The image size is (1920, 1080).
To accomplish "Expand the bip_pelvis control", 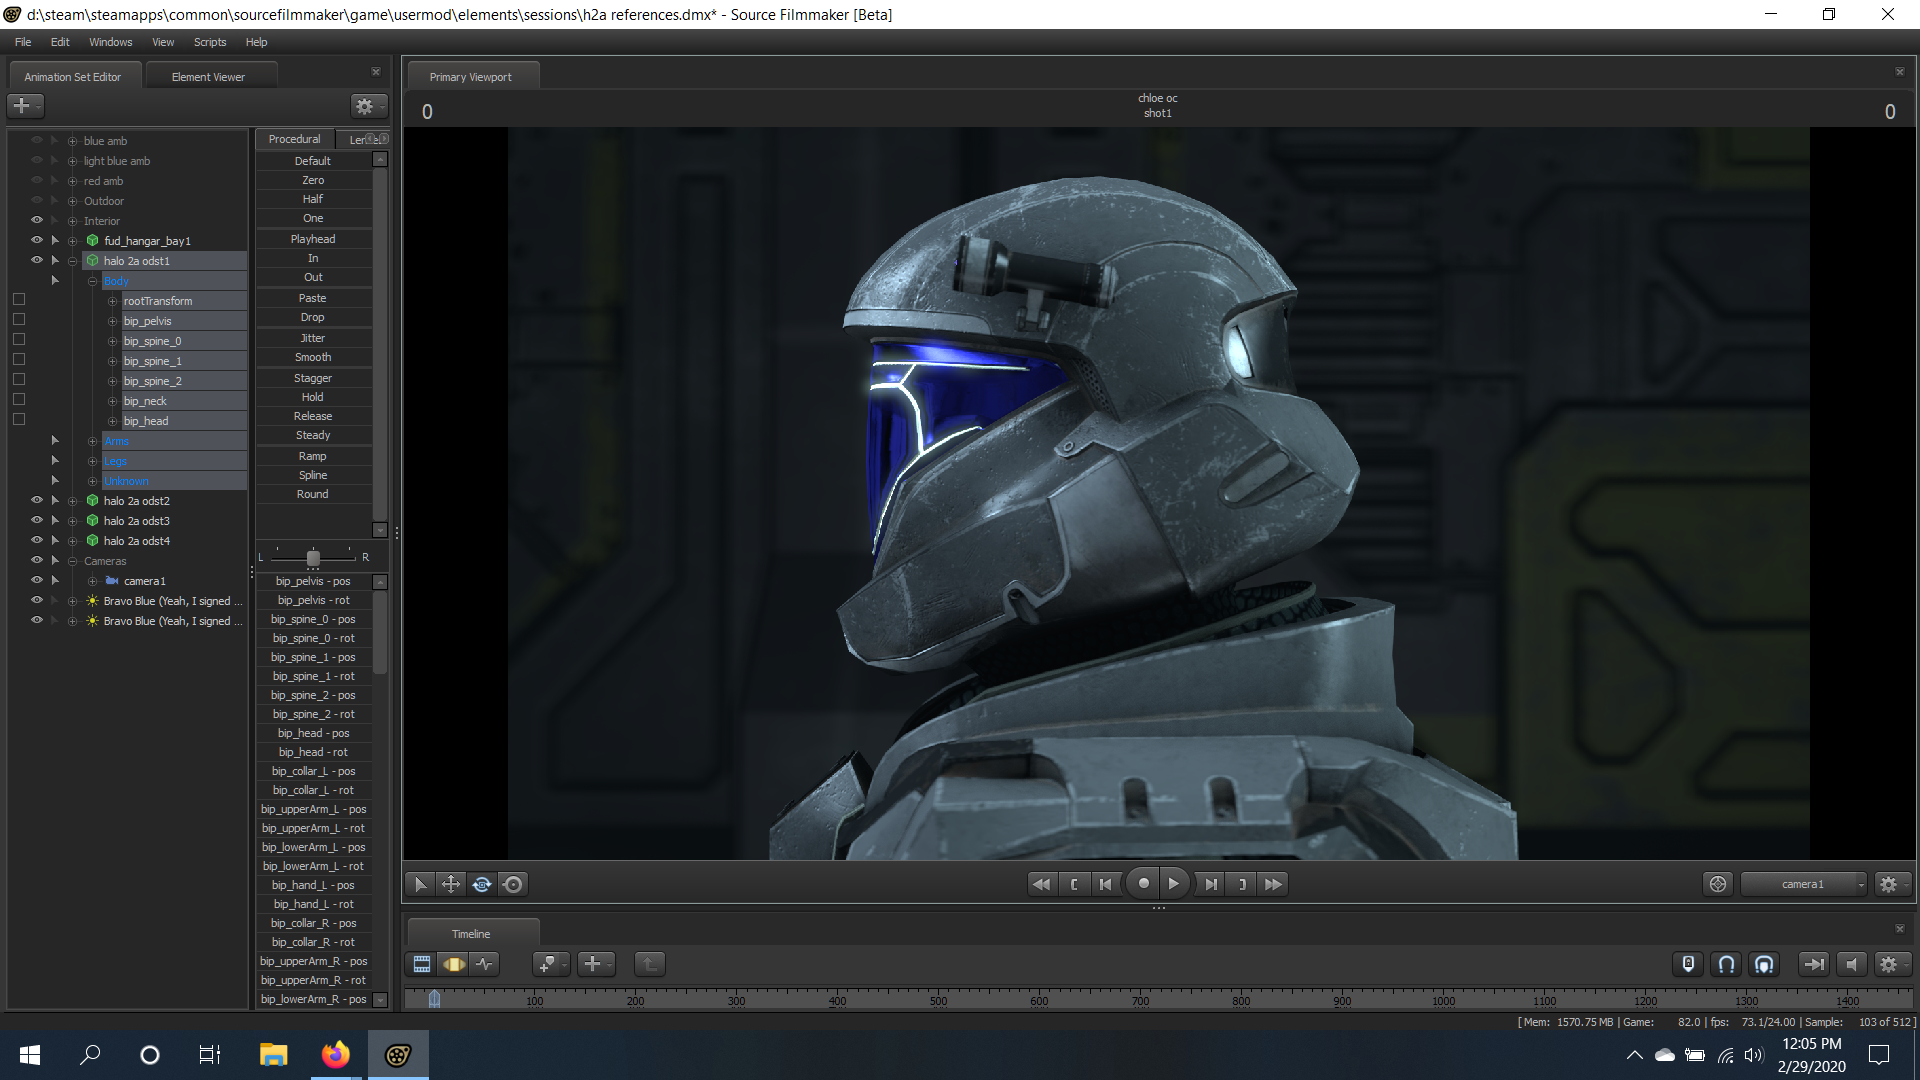I will [x=113, y=321].
